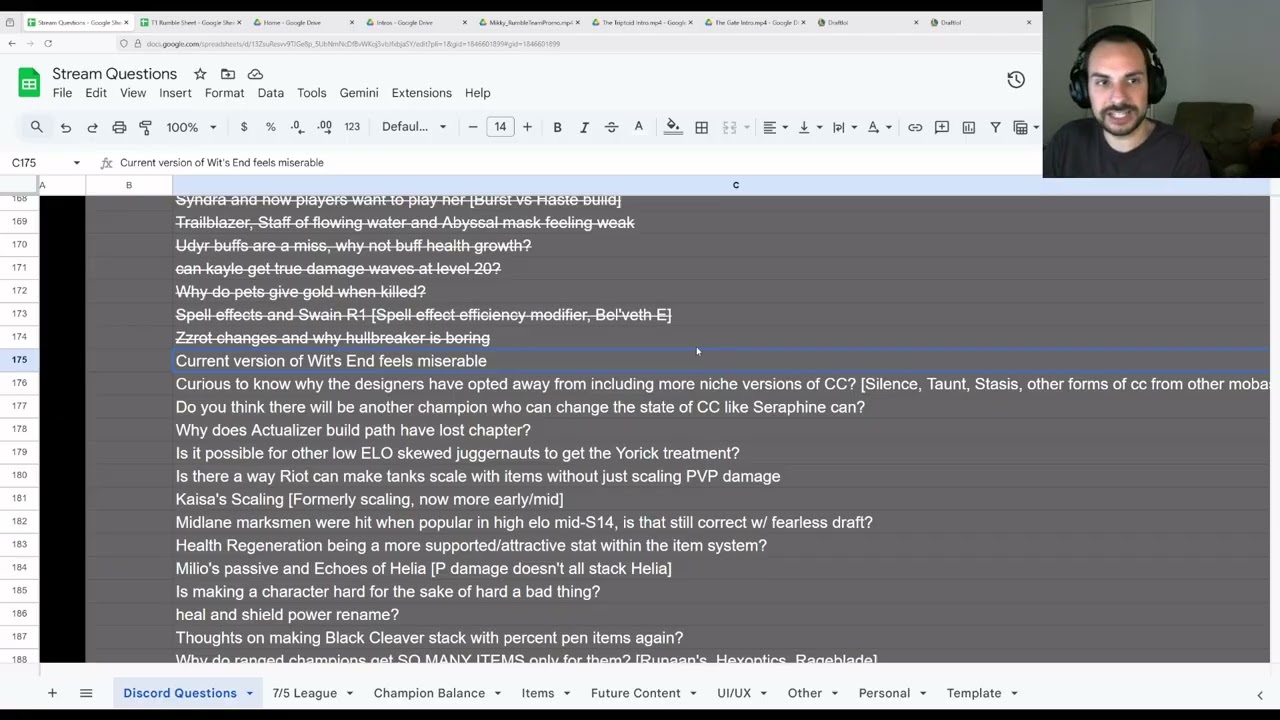Open the Format menu
The height and width of the screenshot is (720, 1280).
coord(224,93)
